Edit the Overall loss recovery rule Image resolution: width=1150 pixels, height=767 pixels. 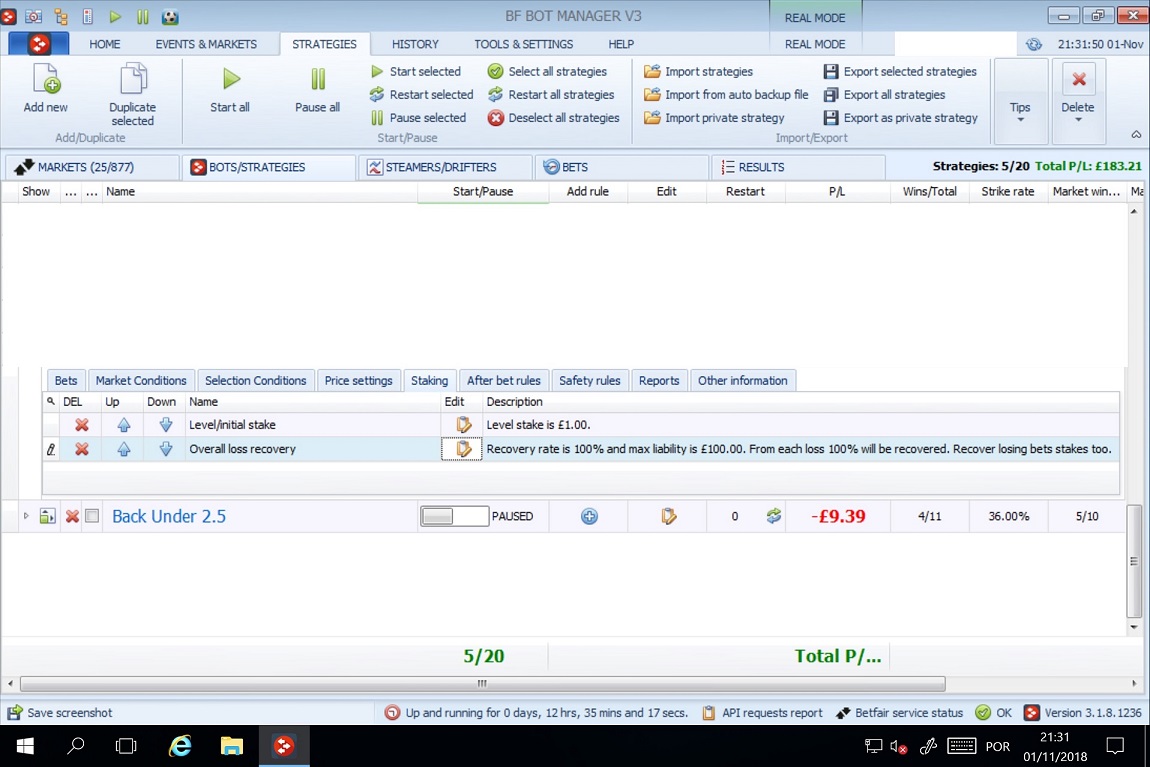tap(464, 449)
